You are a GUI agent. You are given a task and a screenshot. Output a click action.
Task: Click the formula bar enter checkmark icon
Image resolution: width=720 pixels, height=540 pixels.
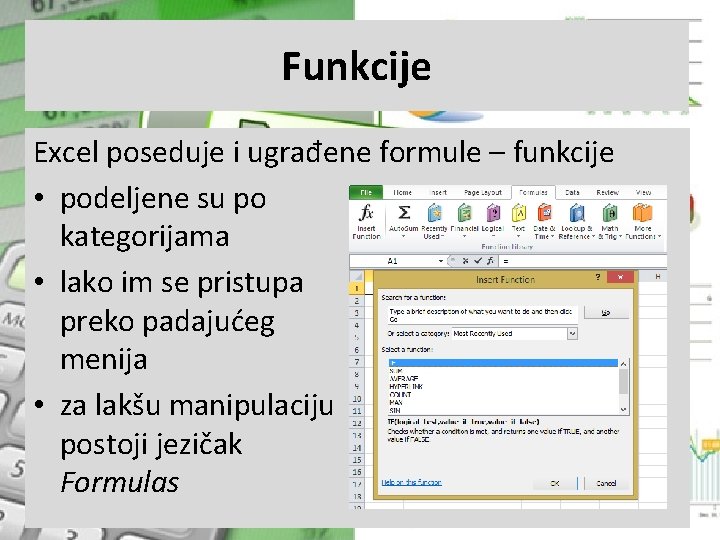coord(478,261)
